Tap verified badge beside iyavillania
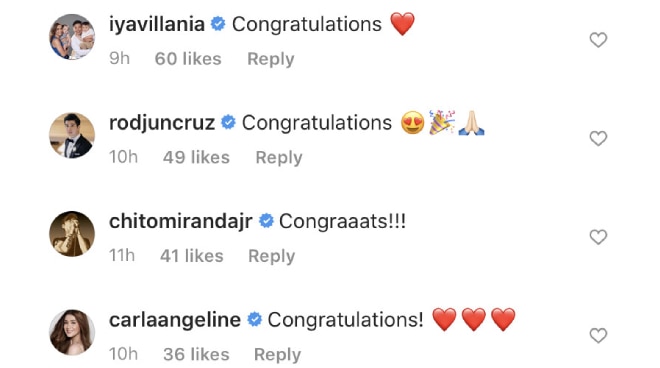Image resolution: width=660 pixels, height=368 pixels. (x=218, y=24)
